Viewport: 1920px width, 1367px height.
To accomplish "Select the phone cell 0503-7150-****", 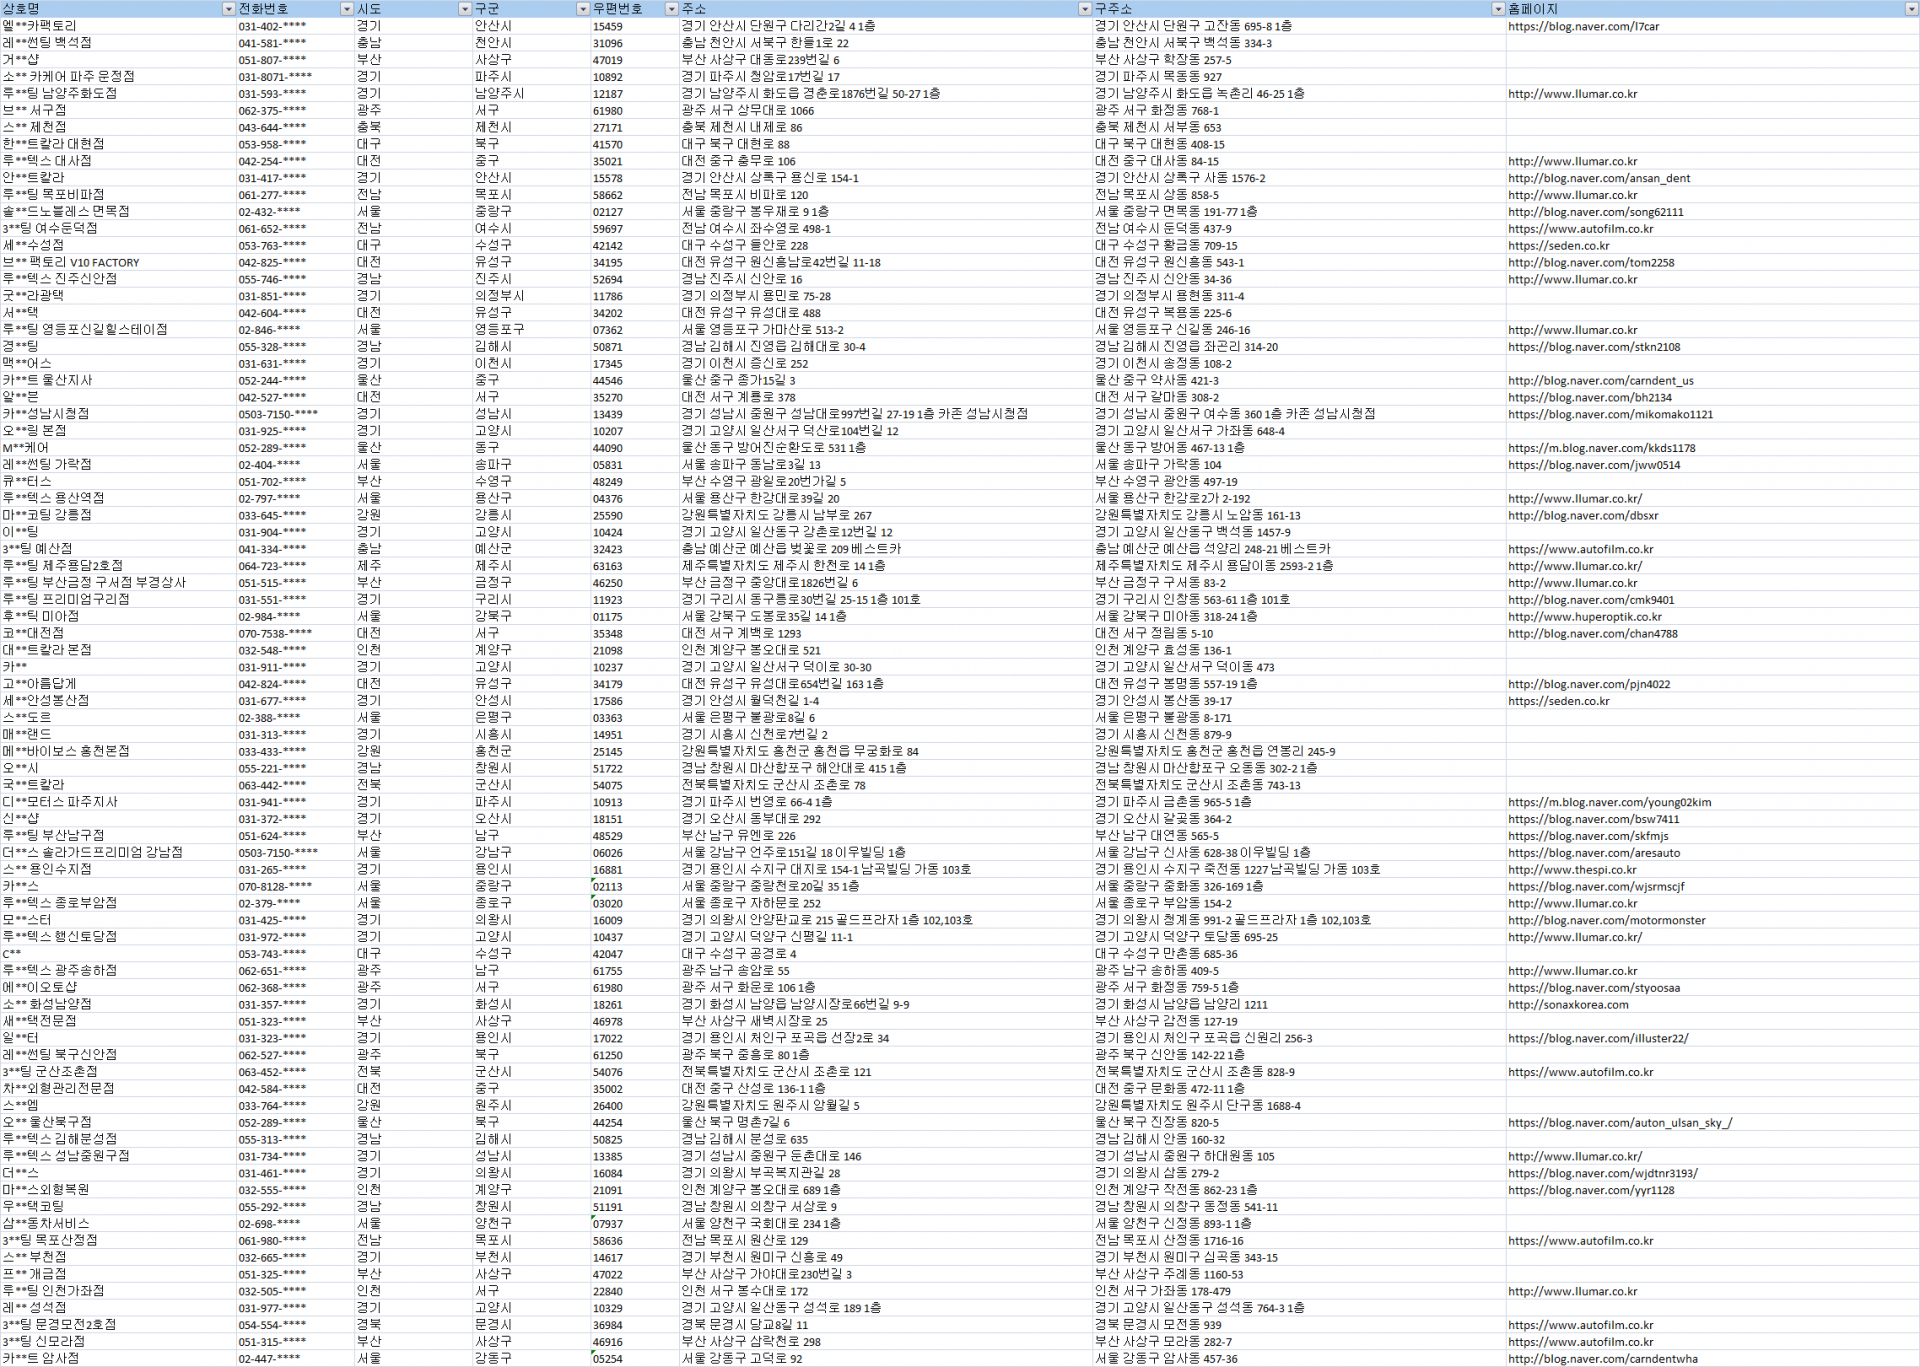I will 277,414.
